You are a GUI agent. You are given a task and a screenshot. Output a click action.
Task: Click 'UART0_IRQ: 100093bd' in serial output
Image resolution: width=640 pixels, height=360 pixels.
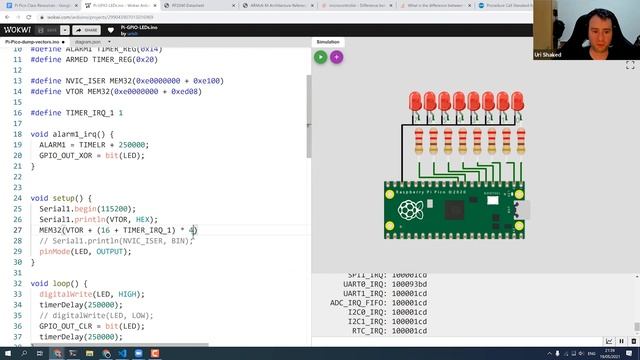[385, 284]
